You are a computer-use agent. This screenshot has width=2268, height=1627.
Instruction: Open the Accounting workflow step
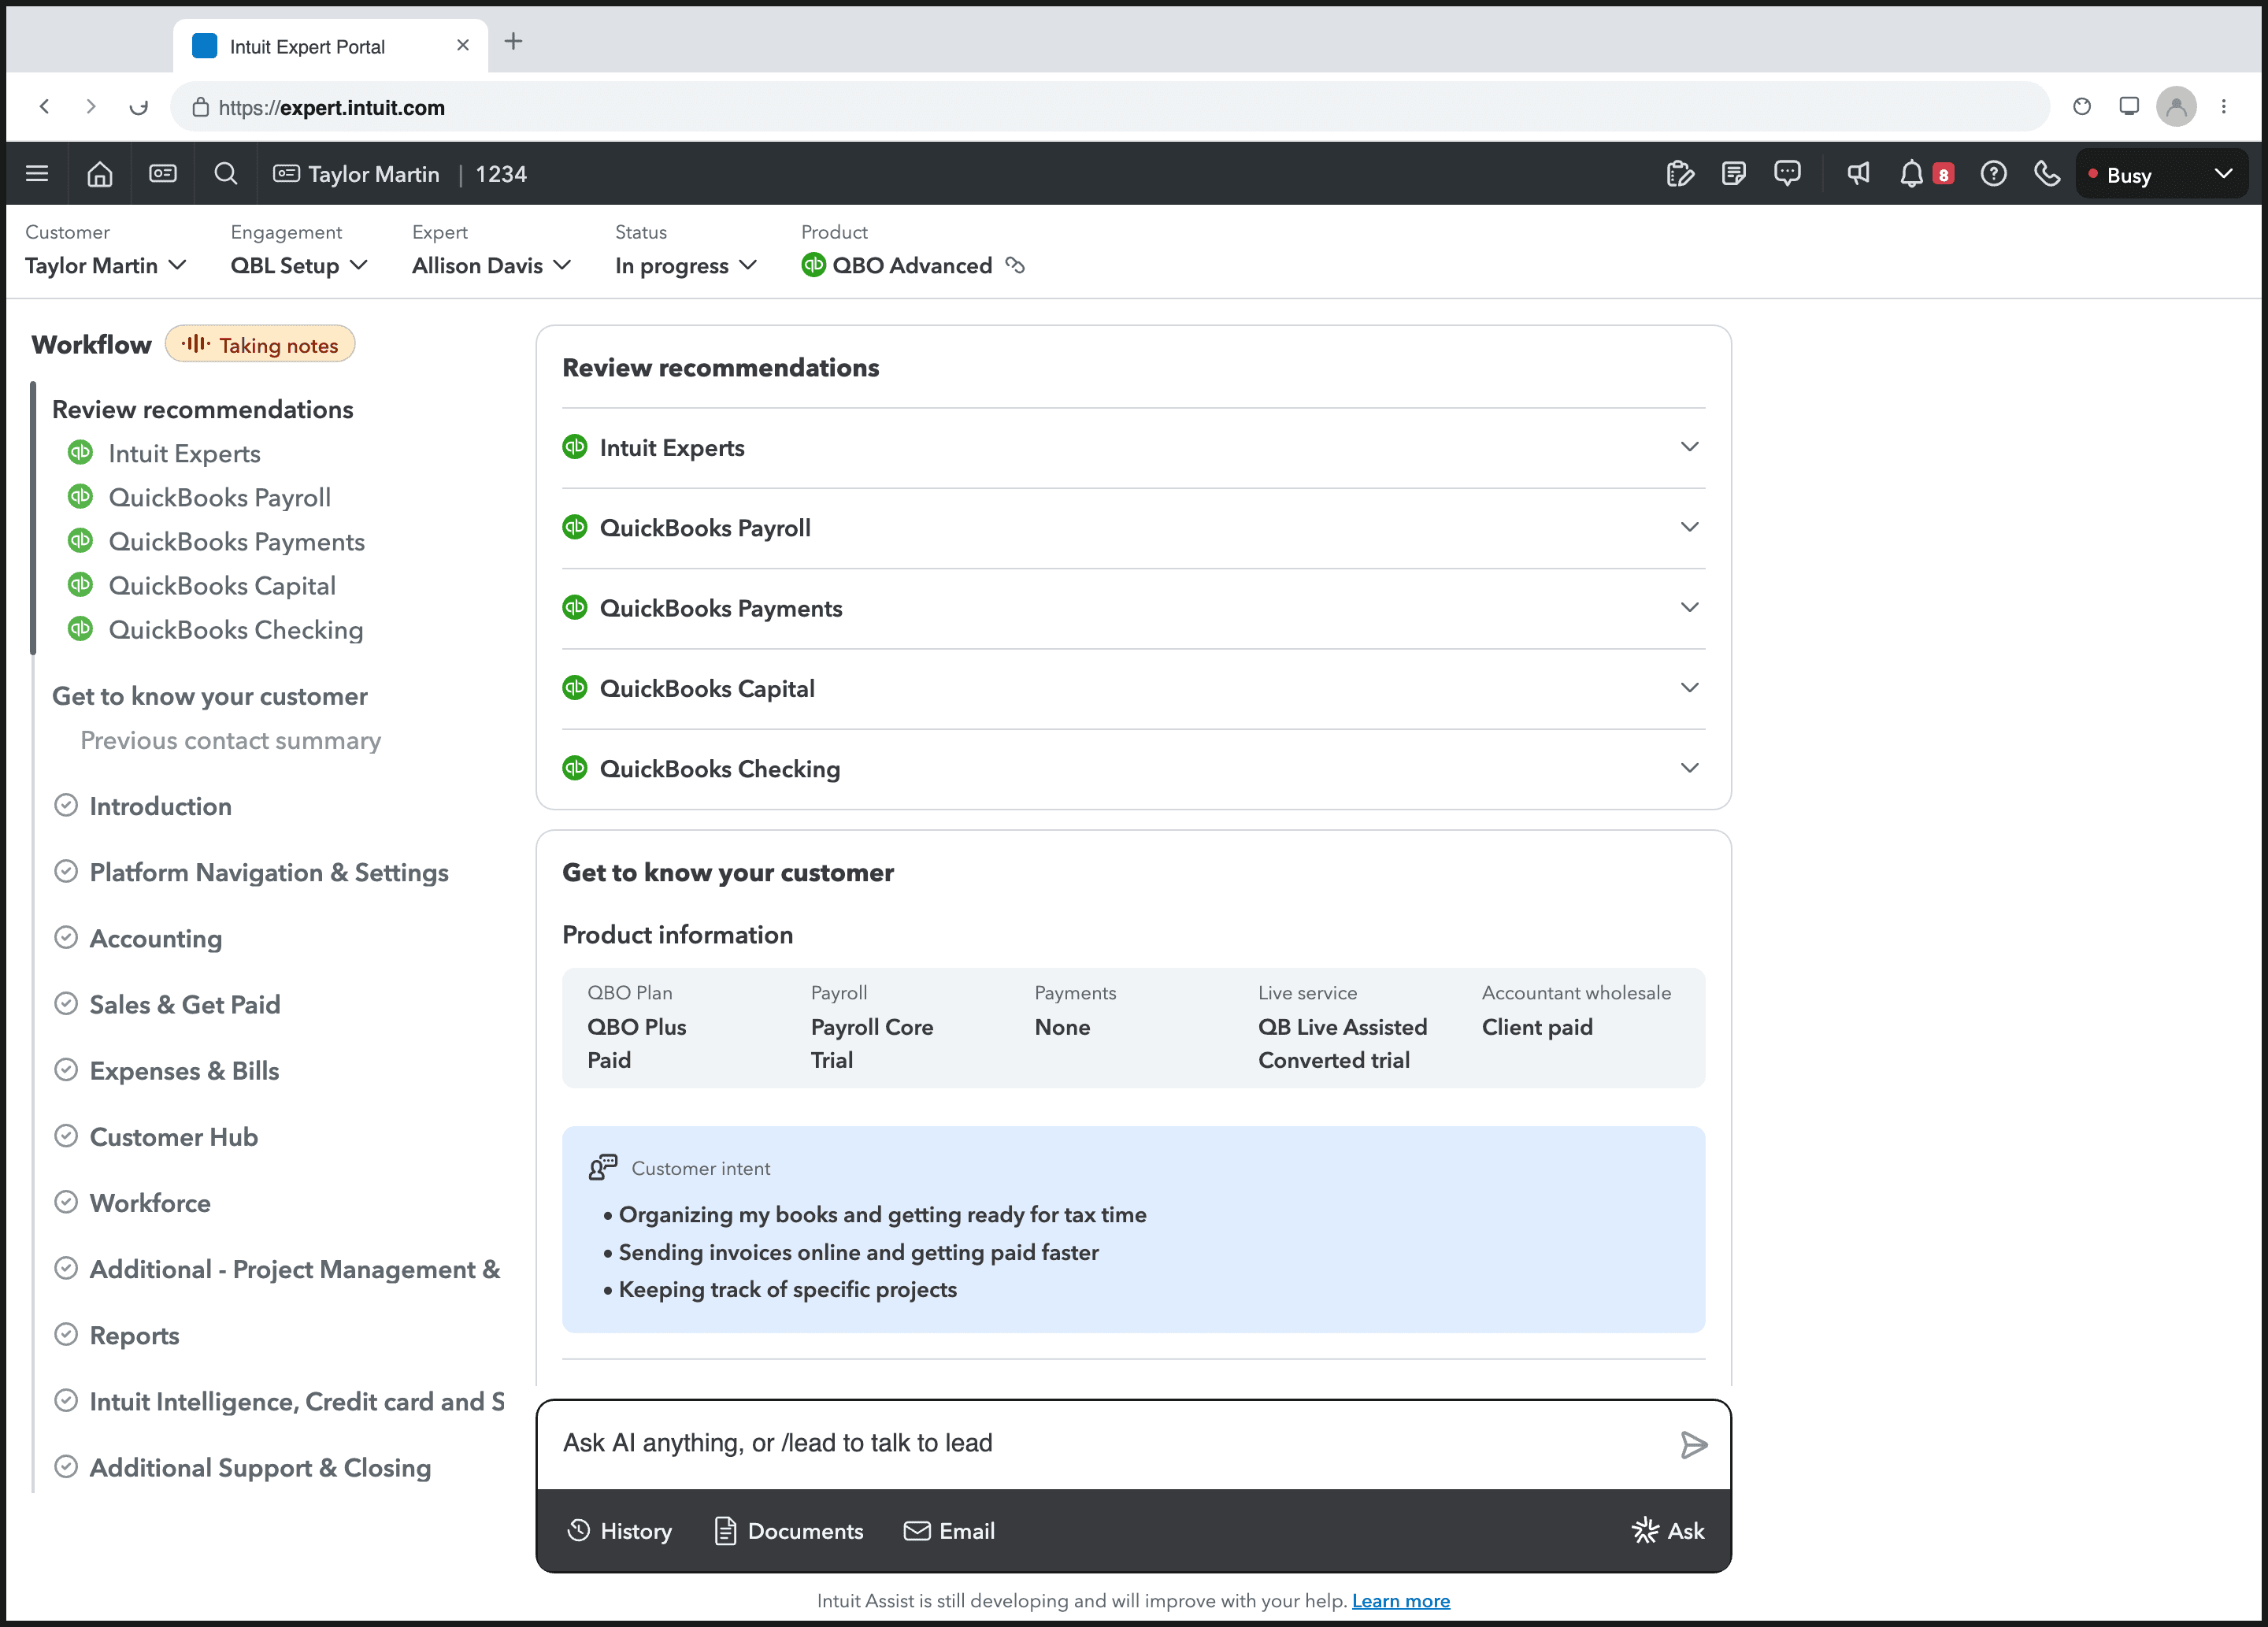[138, 938]
